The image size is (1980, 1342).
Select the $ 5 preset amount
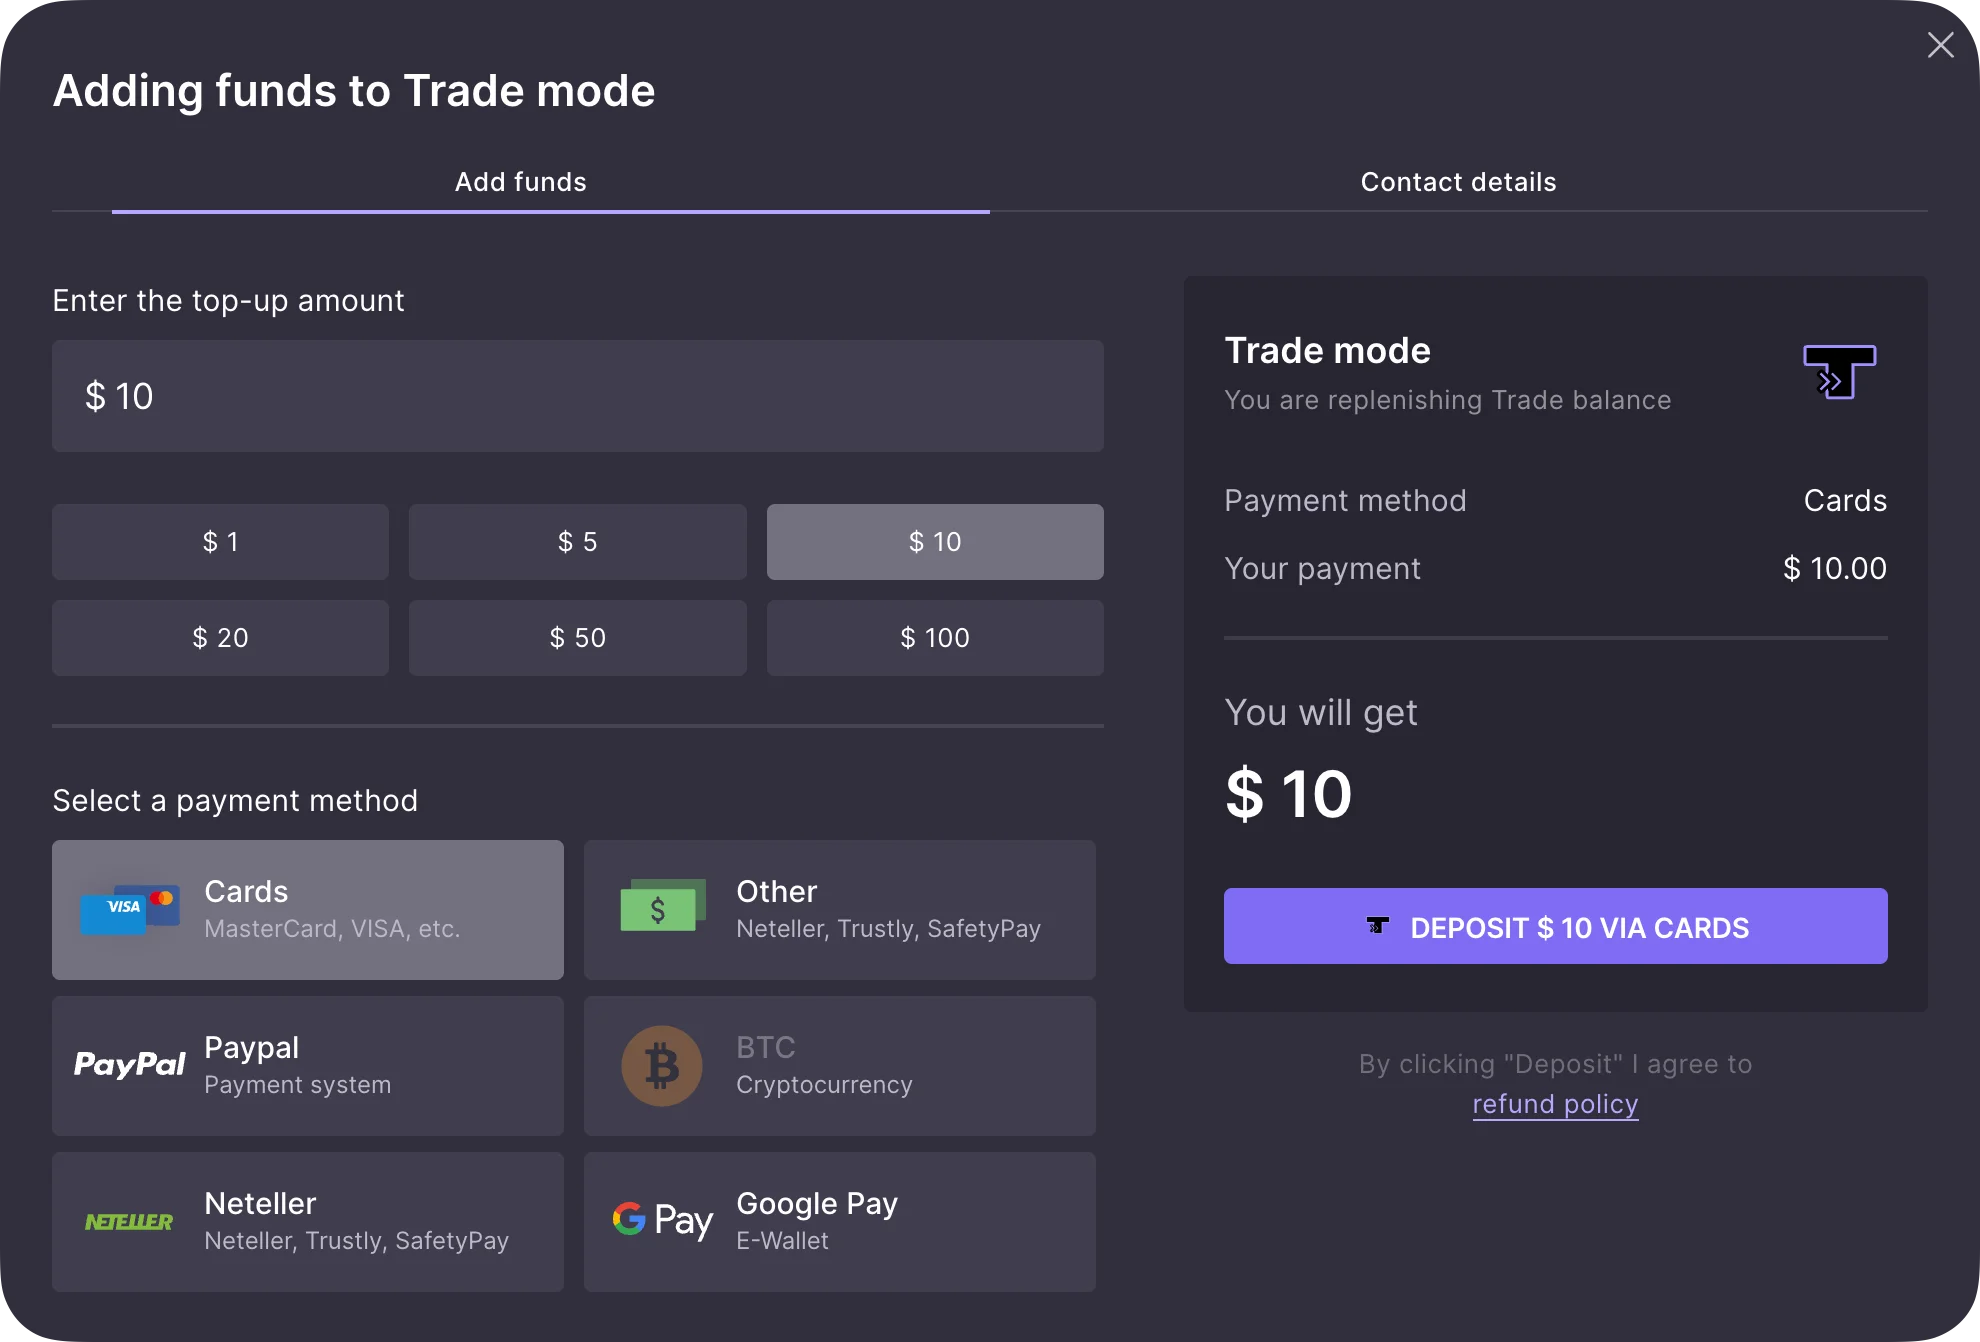[x=577, y=542]
